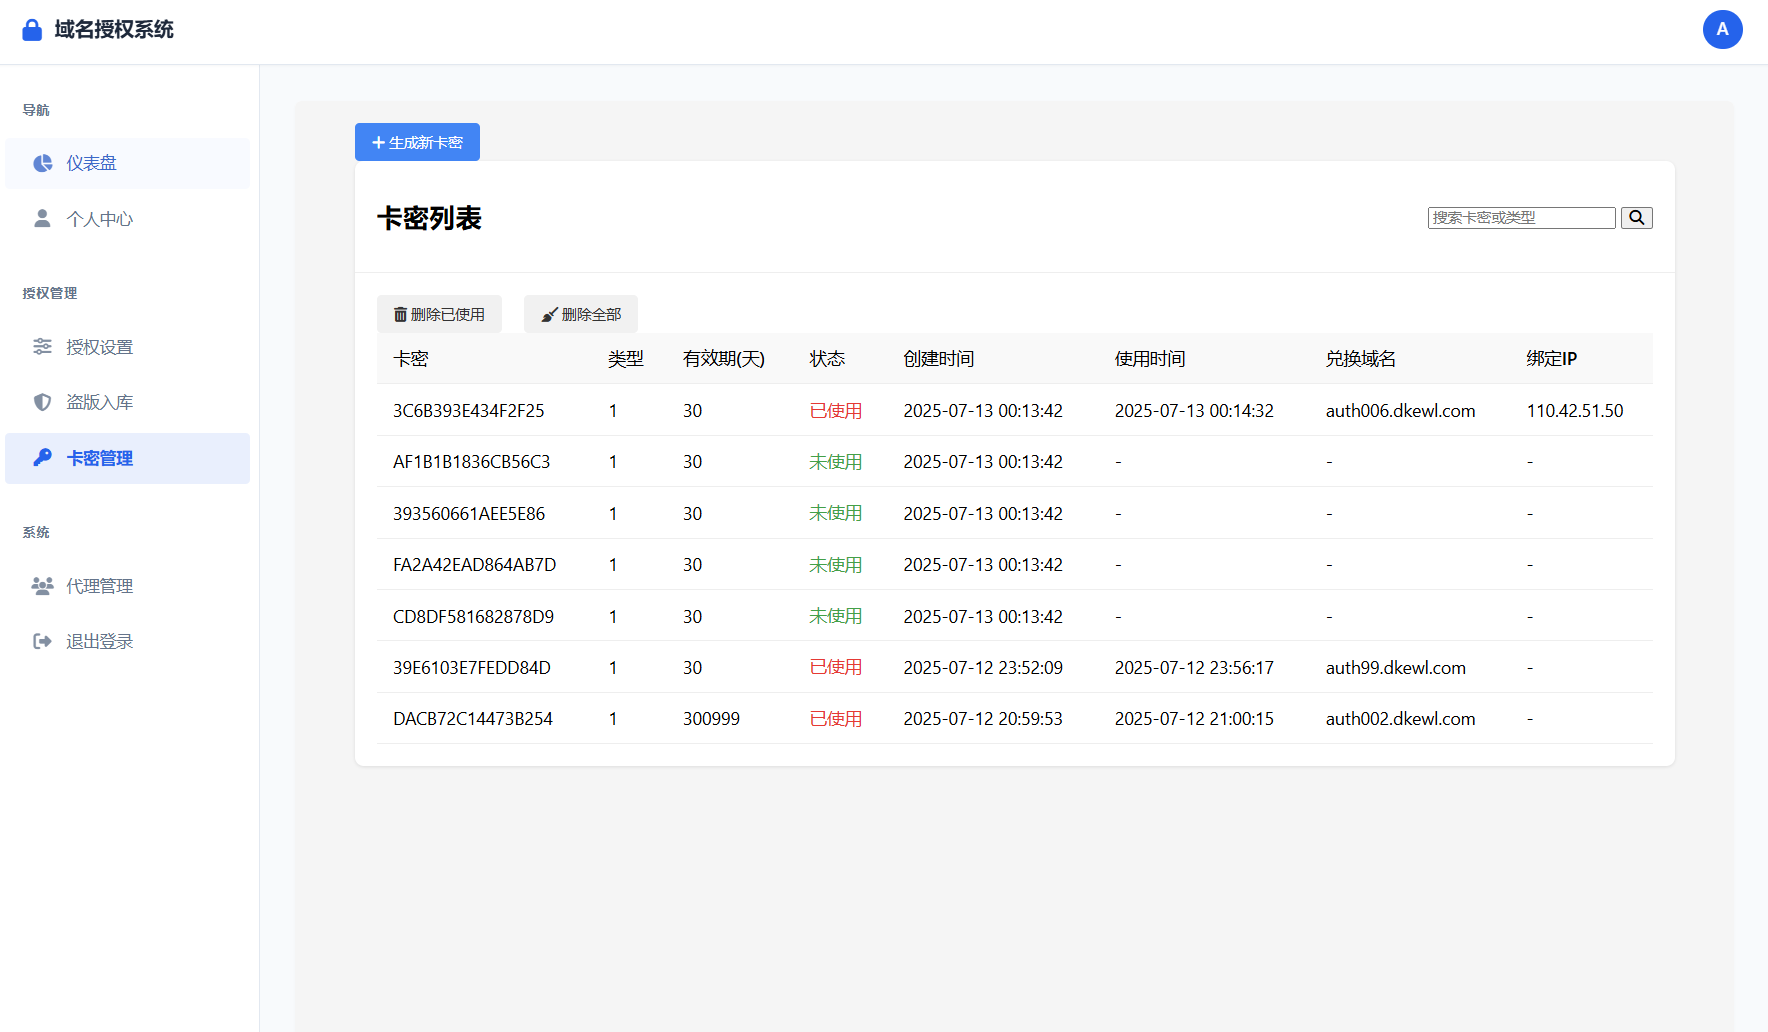Click 生成新卡密 button
This screenshot has width=1768, height=1032.
click(x=417, y=142)
